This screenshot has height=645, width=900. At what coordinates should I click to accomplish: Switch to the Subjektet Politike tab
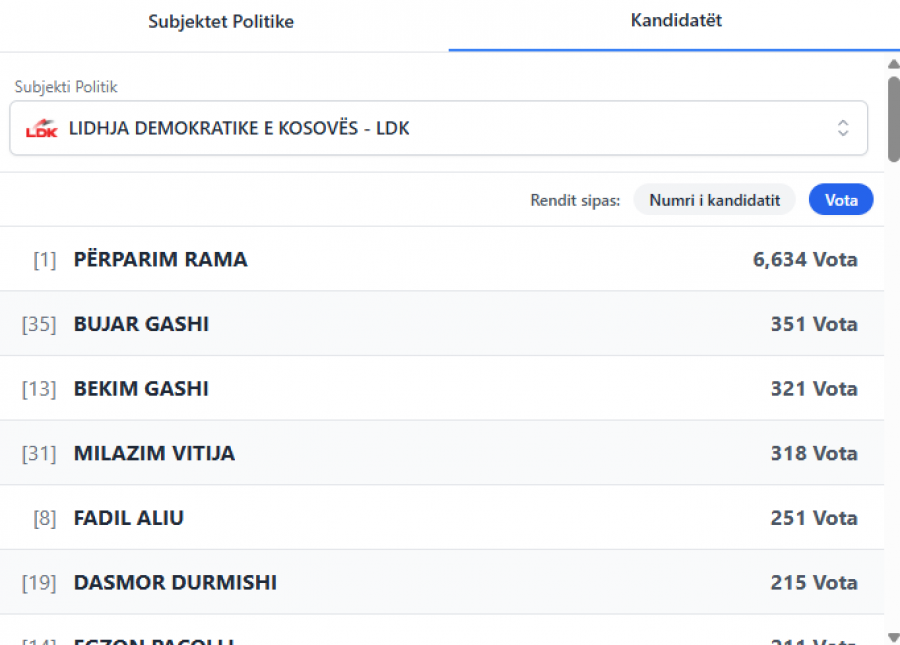(221, 21)
